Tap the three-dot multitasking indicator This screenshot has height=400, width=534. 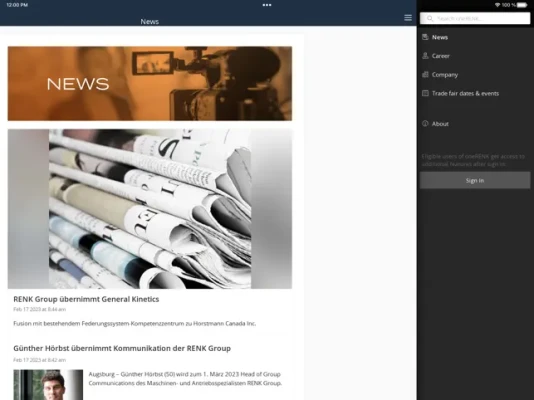tap(267, 5)
